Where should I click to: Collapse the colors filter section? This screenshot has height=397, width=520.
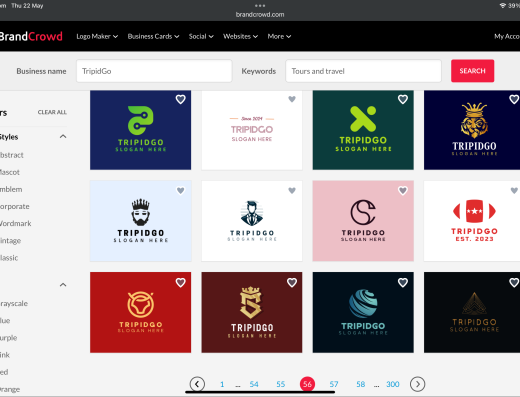click(63, 285)
